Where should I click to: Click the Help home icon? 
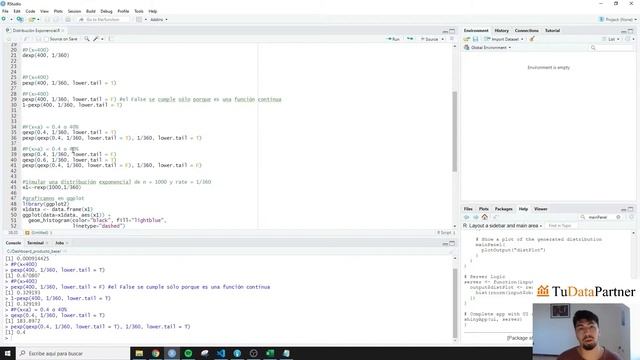click(484, 217)
